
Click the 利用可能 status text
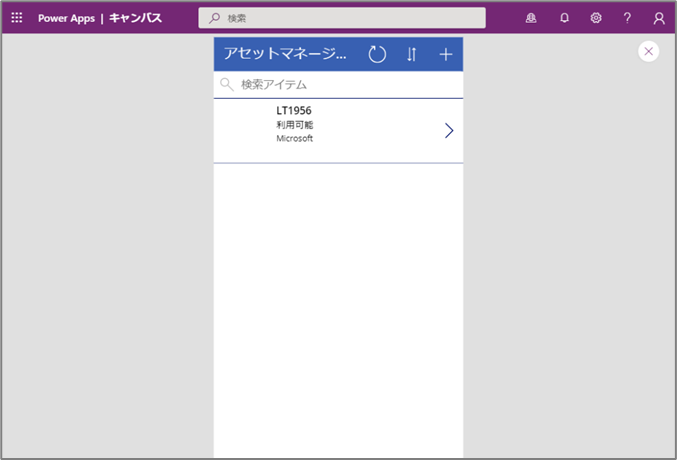(294, 125)
